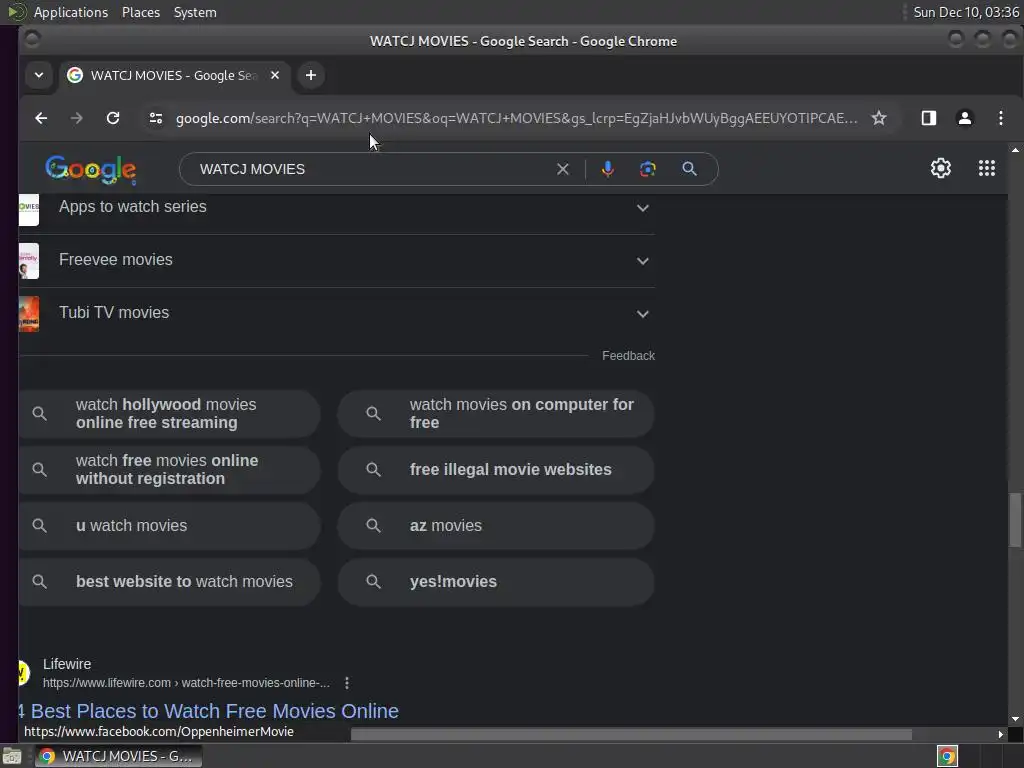Image resolution: width=1024 pixels, height=768 pixels.
Task: Focus the Chrome address bar
Action: 516,118
